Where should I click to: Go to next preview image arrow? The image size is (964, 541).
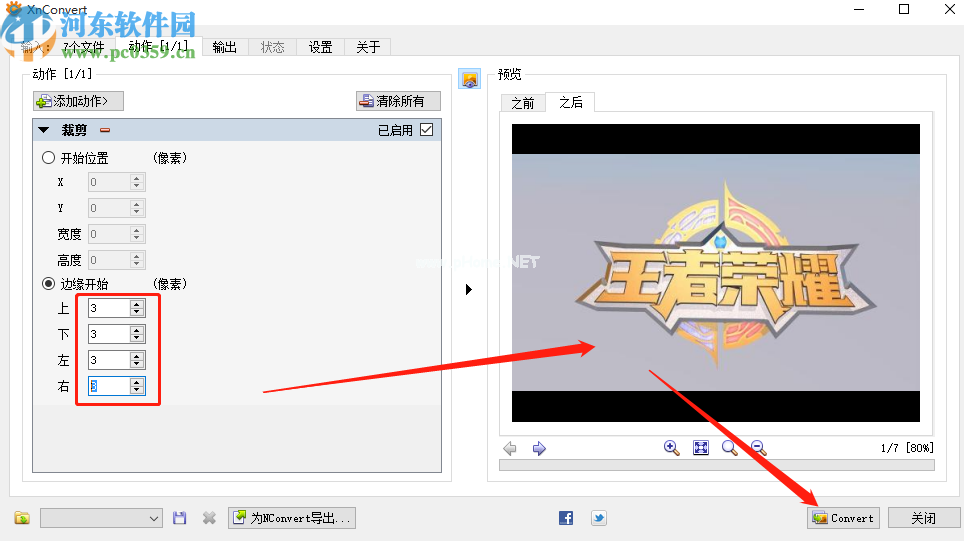click(539, 449)
